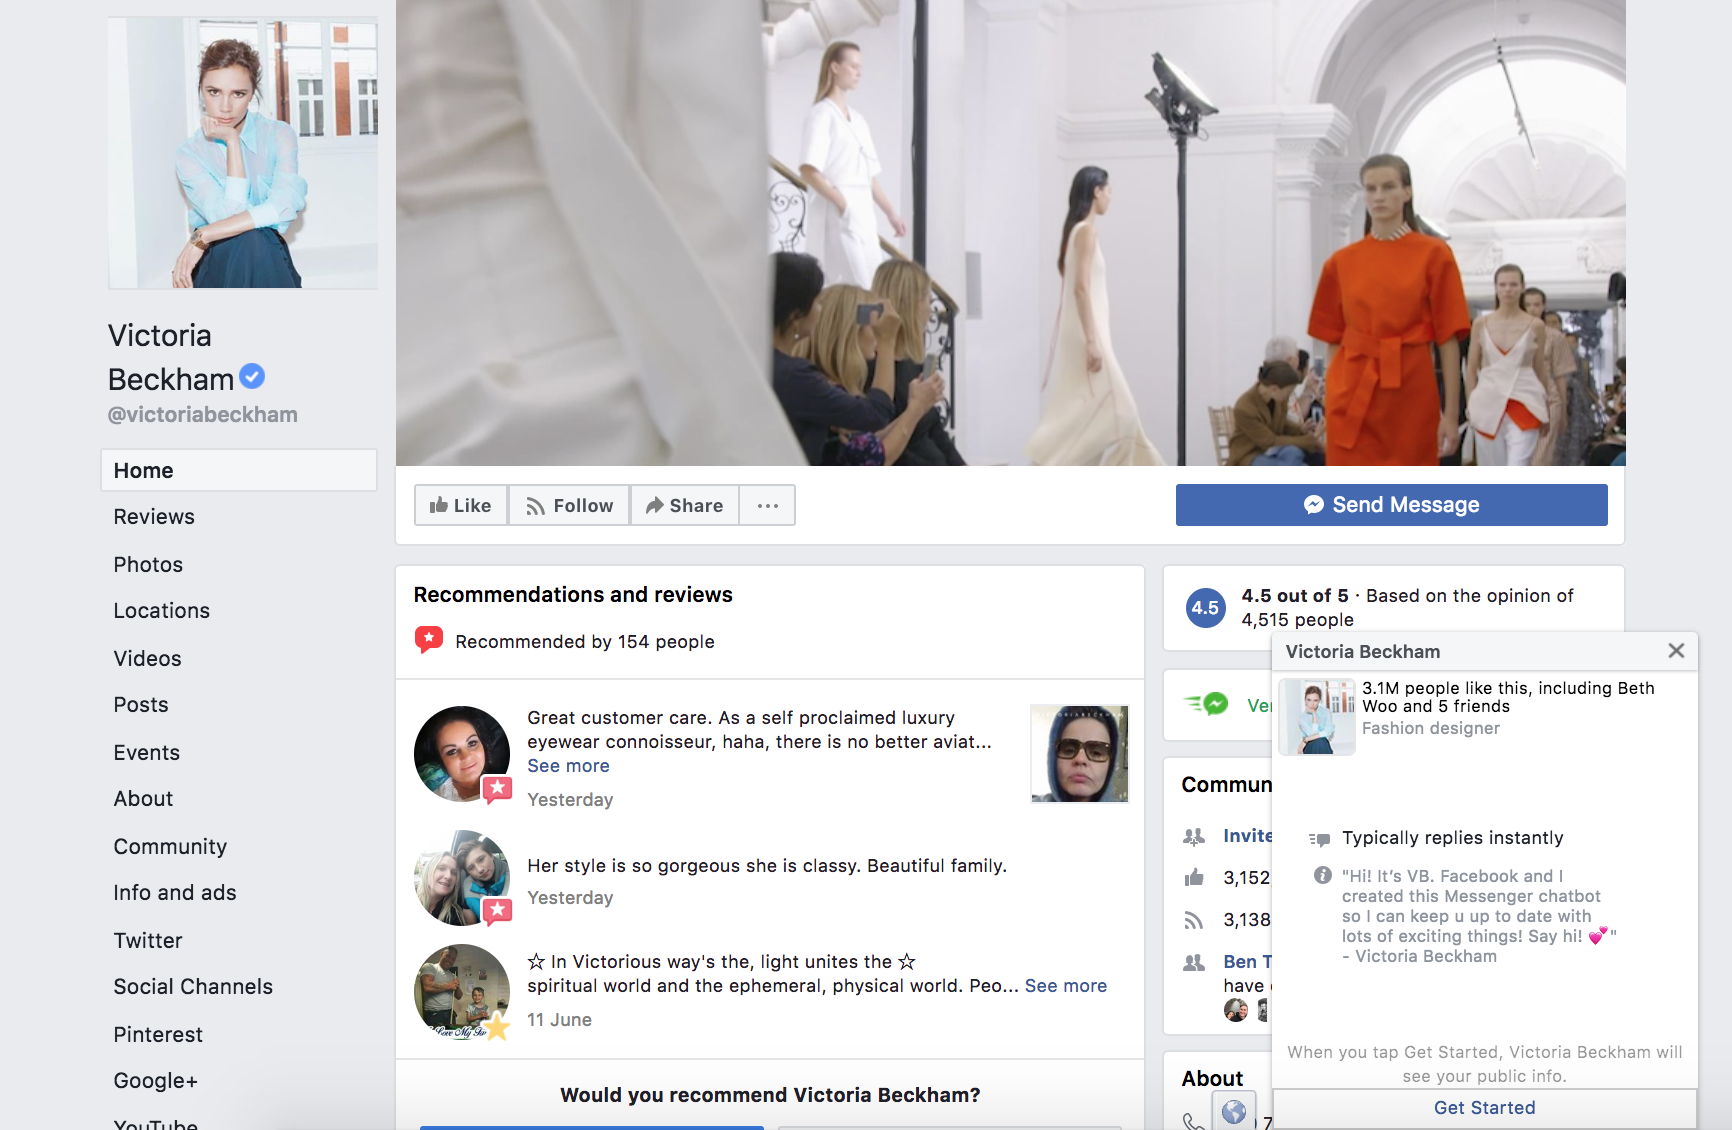Open the Community sidebar item

pos(171,847)
